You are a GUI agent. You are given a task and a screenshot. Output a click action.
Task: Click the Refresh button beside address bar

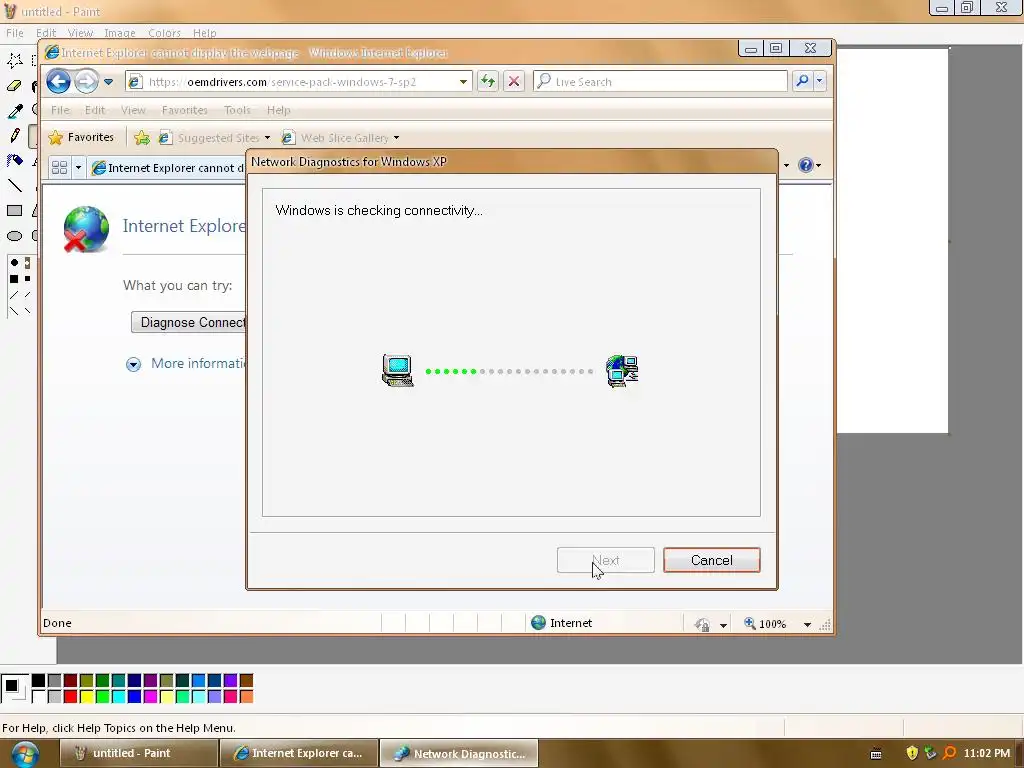(x=488, y=82)
